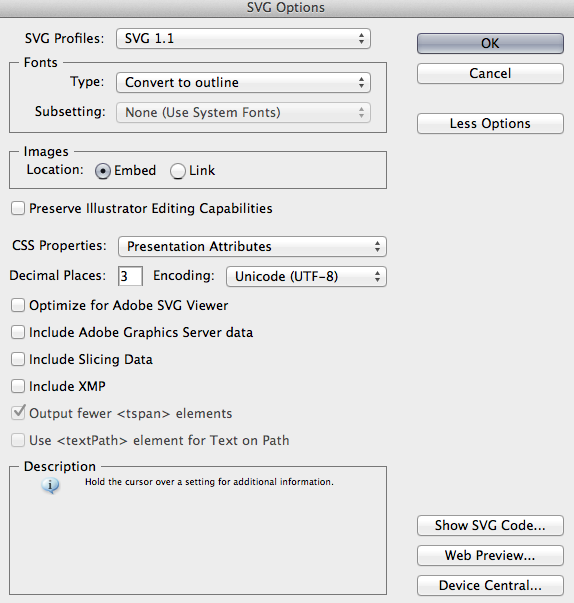
Task: Open Device Central
Action: 490,585
